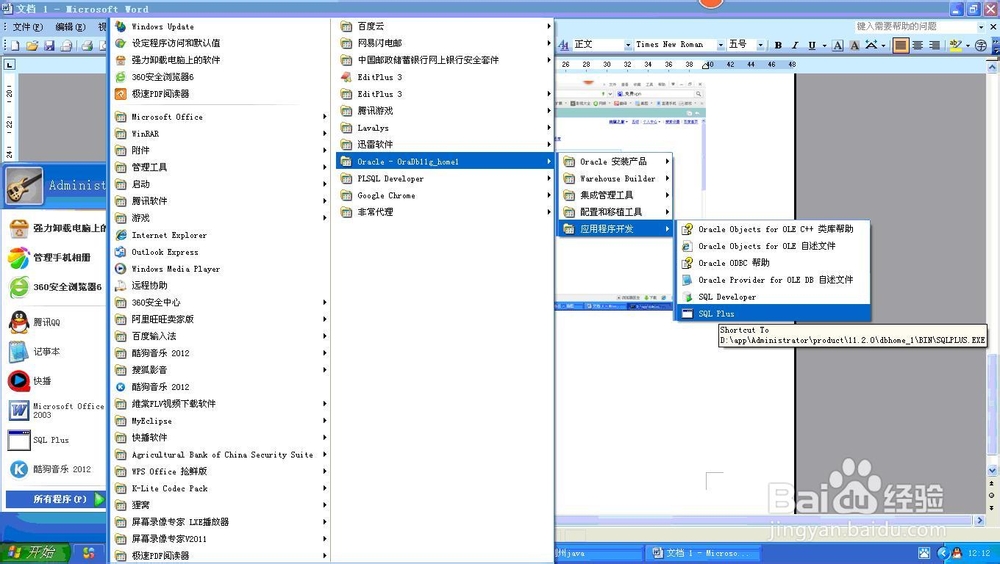Click Word's New document icon
The width and height of the screenshot is (1000, 564).
pyautogui.click(x=15, y=45)
